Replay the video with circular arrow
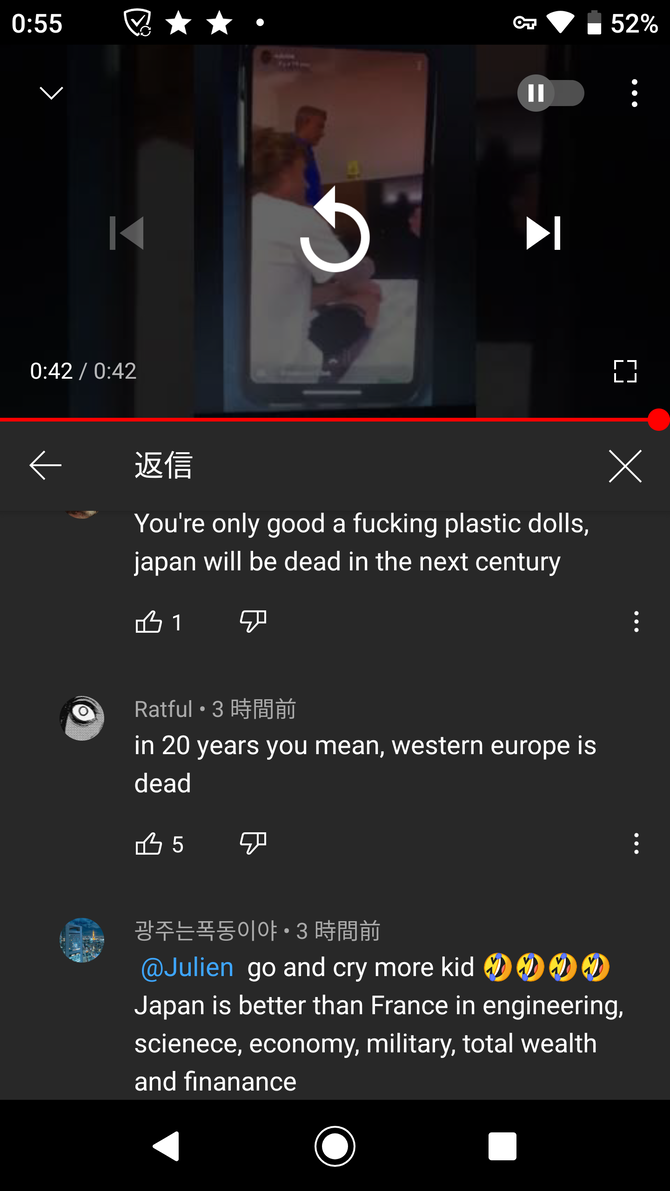670x1191 pixels. point(334,232)
